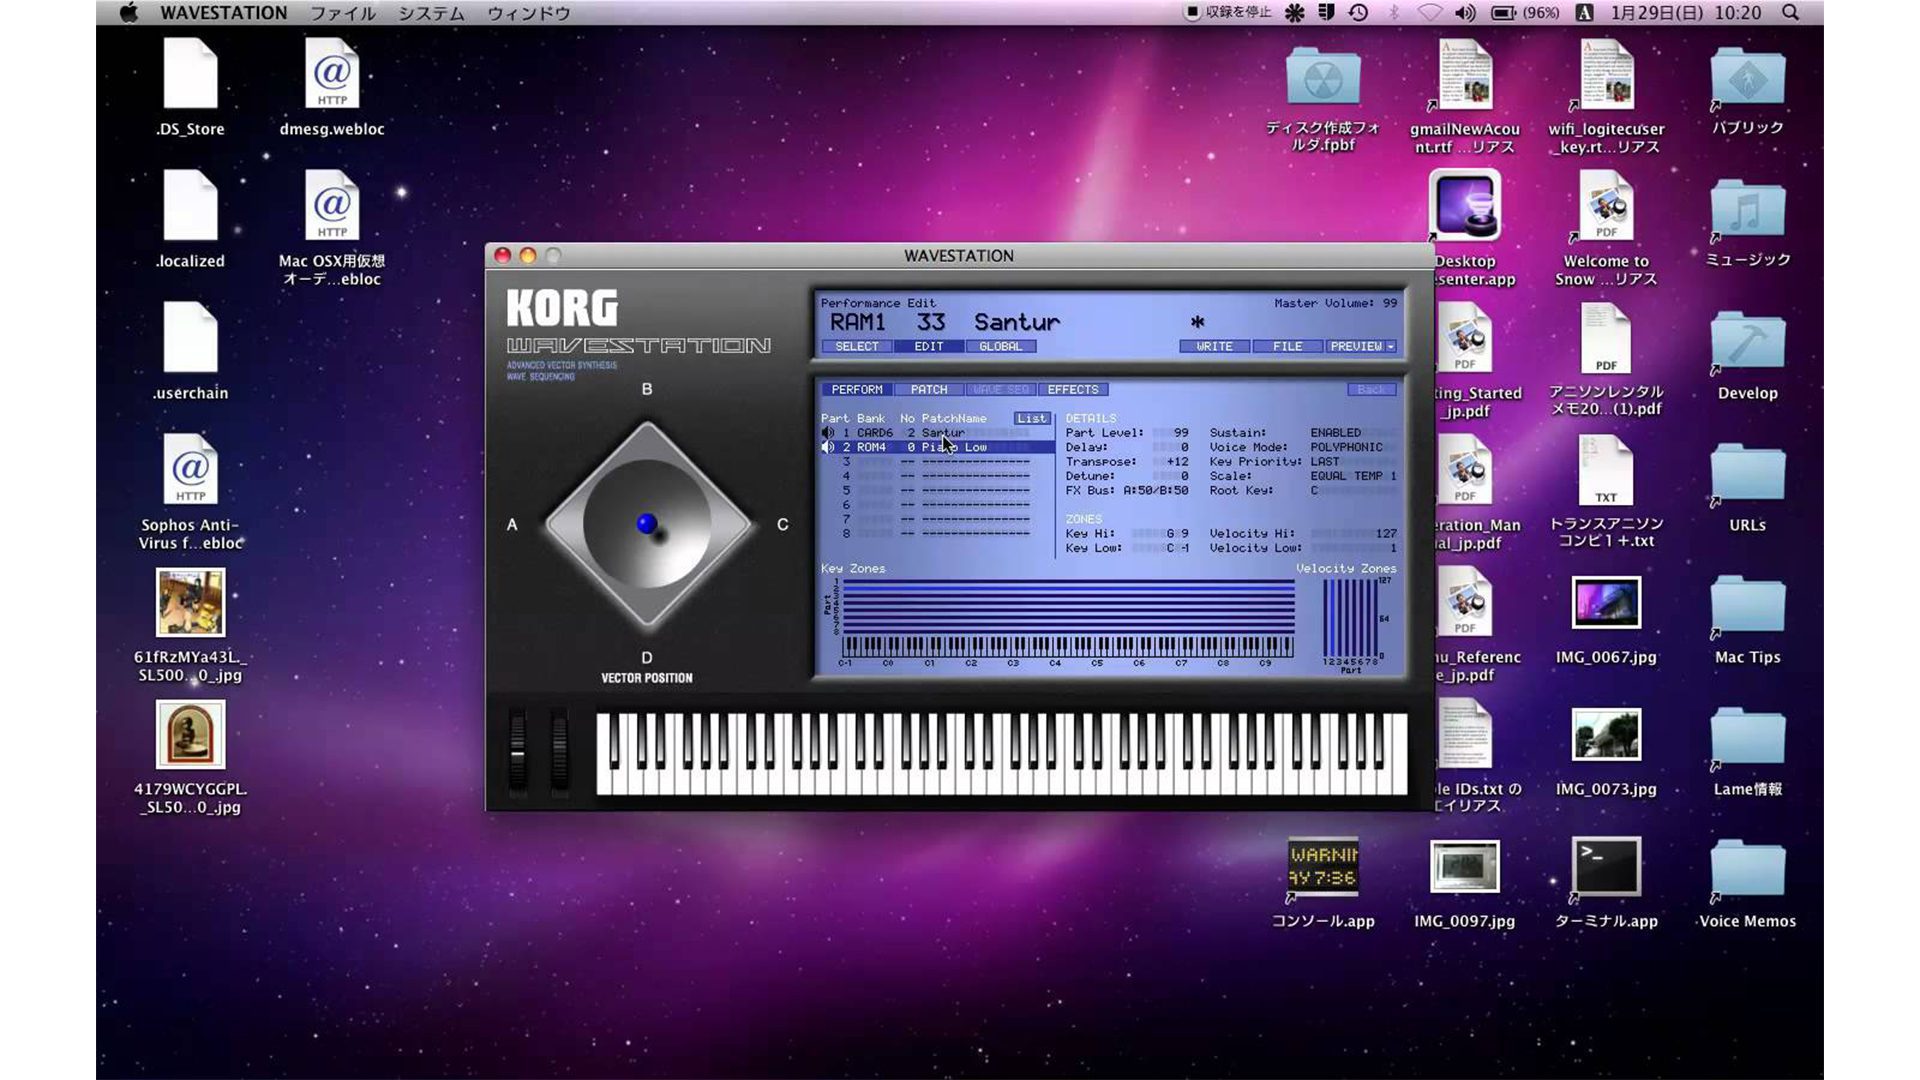Click the Voice Mode value POLYPHONIC
Image resolution: width=1920 pixels, height=1080 pixels.
tap(1347, 447)
